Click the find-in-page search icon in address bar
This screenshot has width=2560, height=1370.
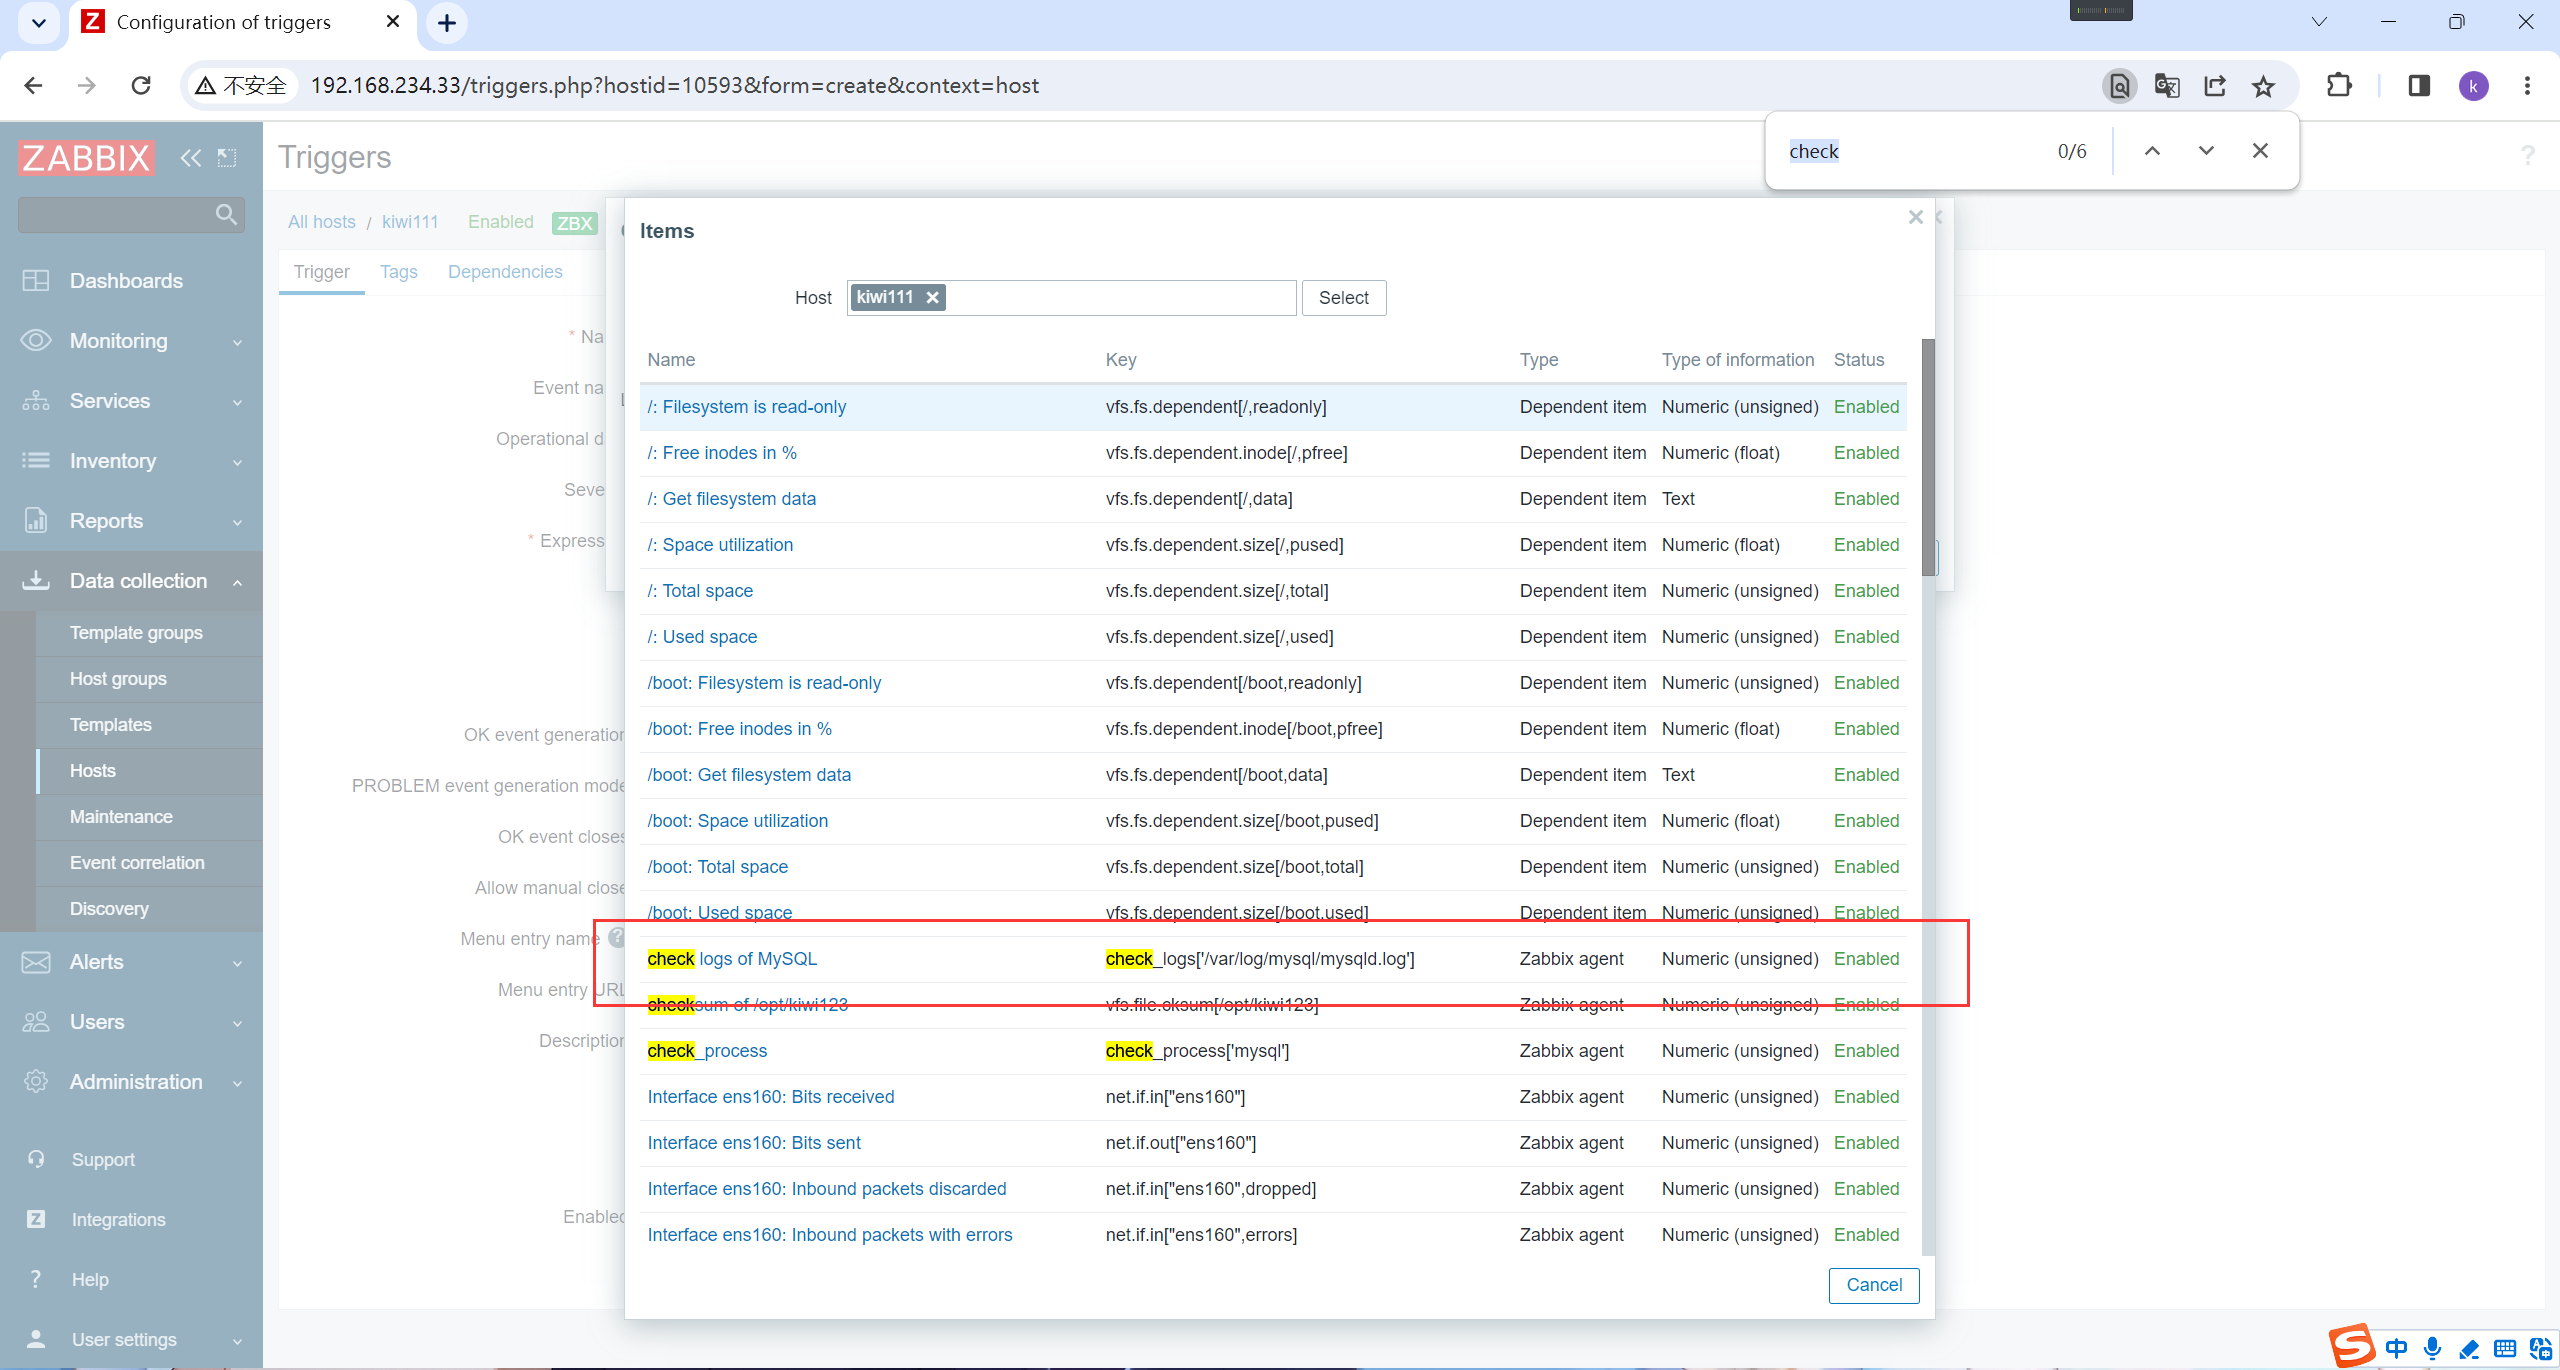(x=2119, y=86)
